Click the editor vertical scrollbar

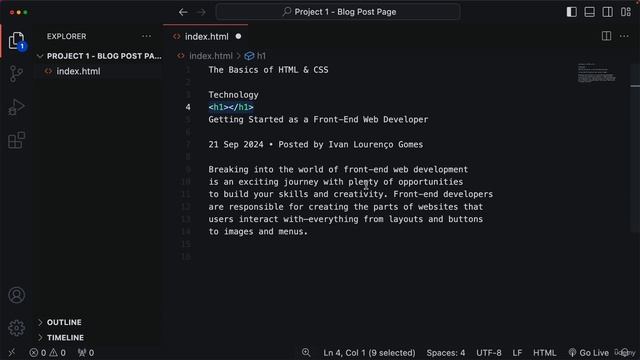click(x=635, y=147)
